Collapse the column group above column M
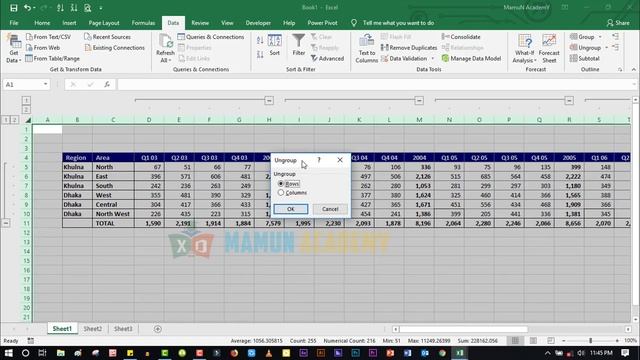The height and width of the screenshot is (360, 640). [x=419, y=100]
